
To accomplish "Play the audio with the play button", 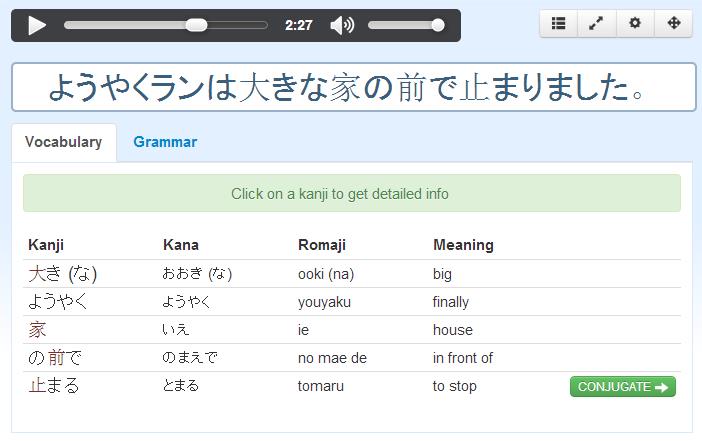I will pyautogui.click(x=37, y=26).
